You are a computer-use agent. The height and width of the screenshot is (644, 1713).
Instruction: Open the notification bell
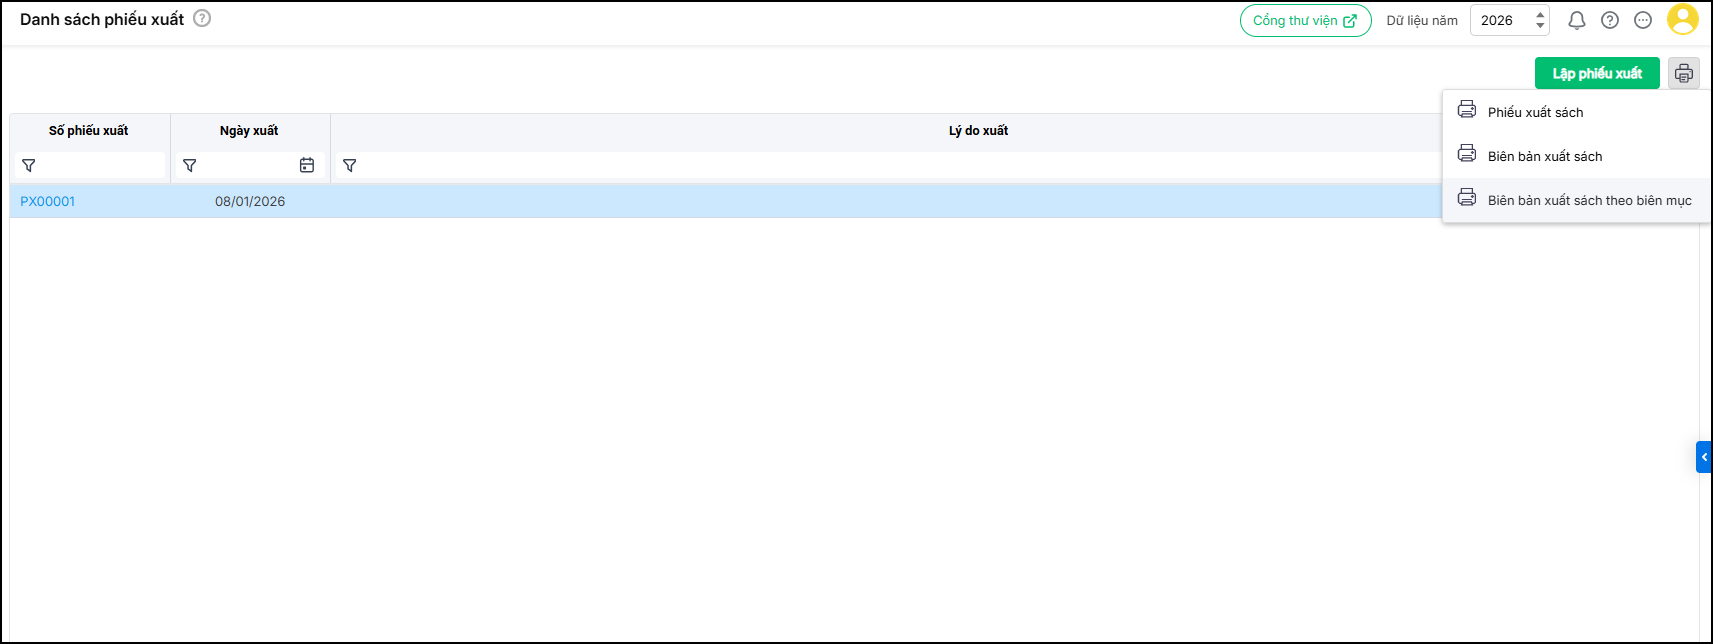click(x=1577, y=20)
